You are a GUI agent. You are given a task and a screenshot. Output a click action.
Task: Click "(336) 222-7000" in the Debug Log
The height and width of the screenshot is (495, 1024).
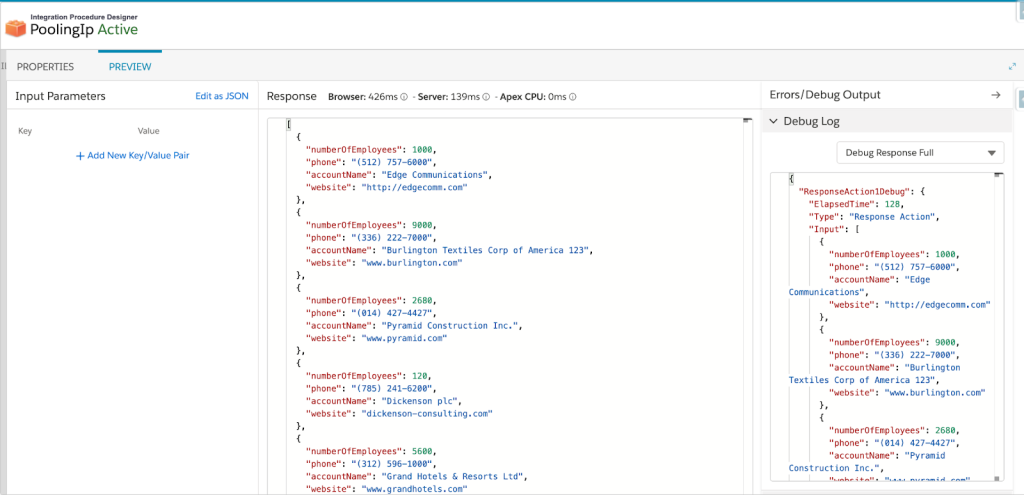point(914,355)
